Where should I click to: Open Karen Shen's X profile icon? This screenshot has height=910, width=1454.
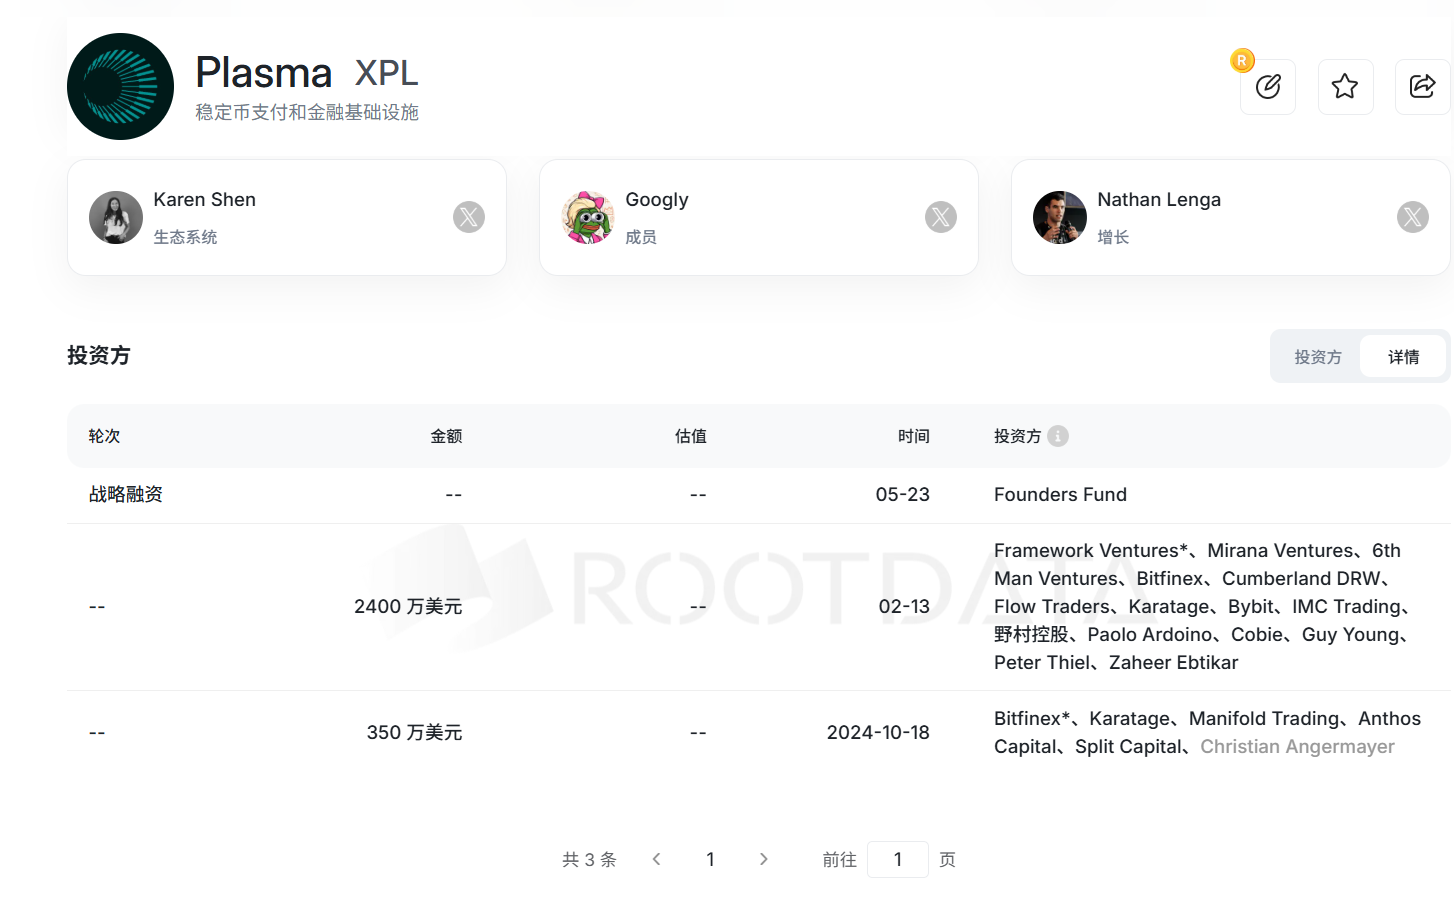point(469,217)
